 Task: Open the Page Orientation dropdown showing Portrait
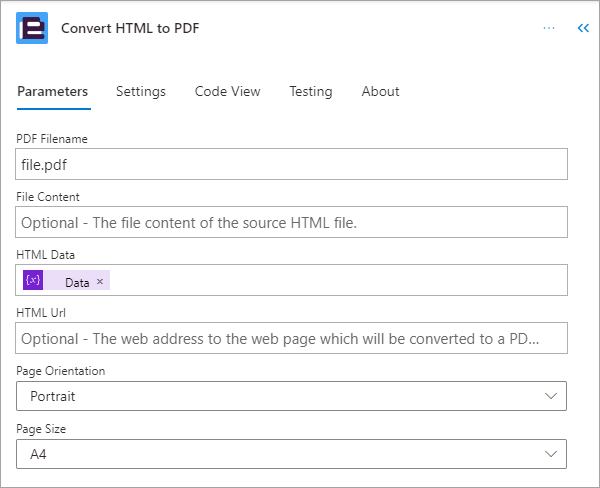pyautogui.click(x=291, y=396)
